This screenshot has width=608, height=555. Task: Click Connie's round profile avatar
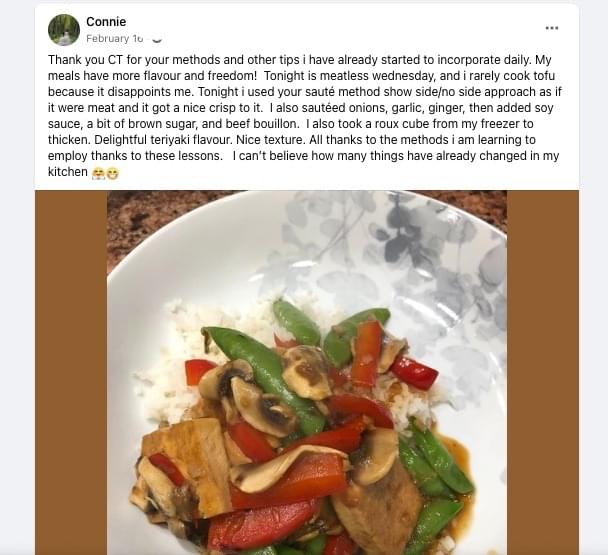tap(64, 30)
